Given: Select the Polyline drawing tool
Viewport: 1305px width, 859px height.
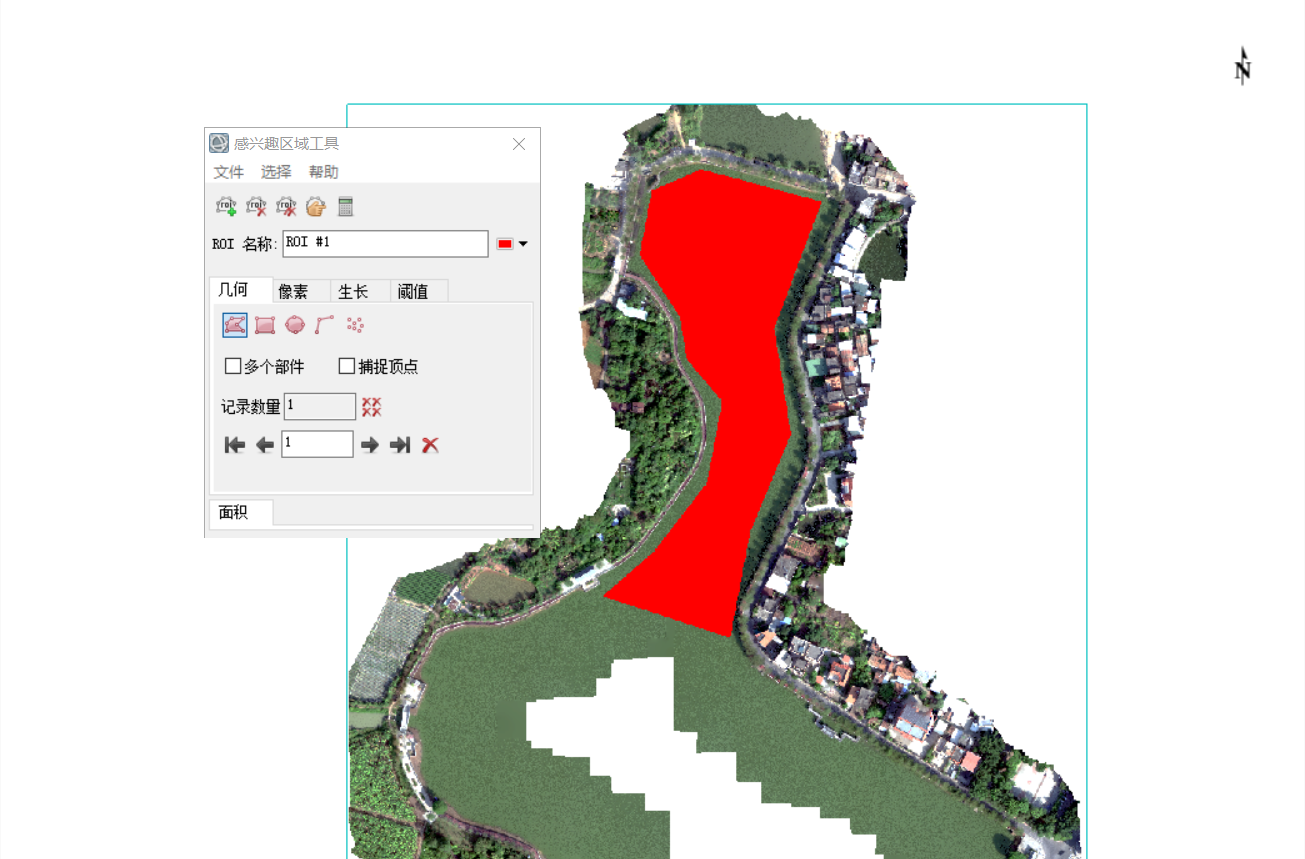Looking at the screenshot, I should click(x=325, y=325).
